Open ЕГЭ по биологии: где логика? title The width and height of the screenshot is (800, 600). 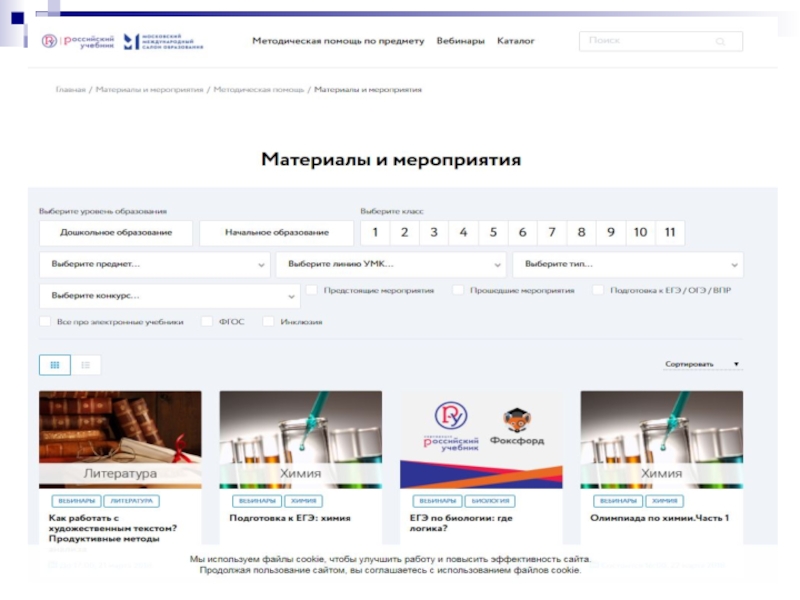coord(461,523)
